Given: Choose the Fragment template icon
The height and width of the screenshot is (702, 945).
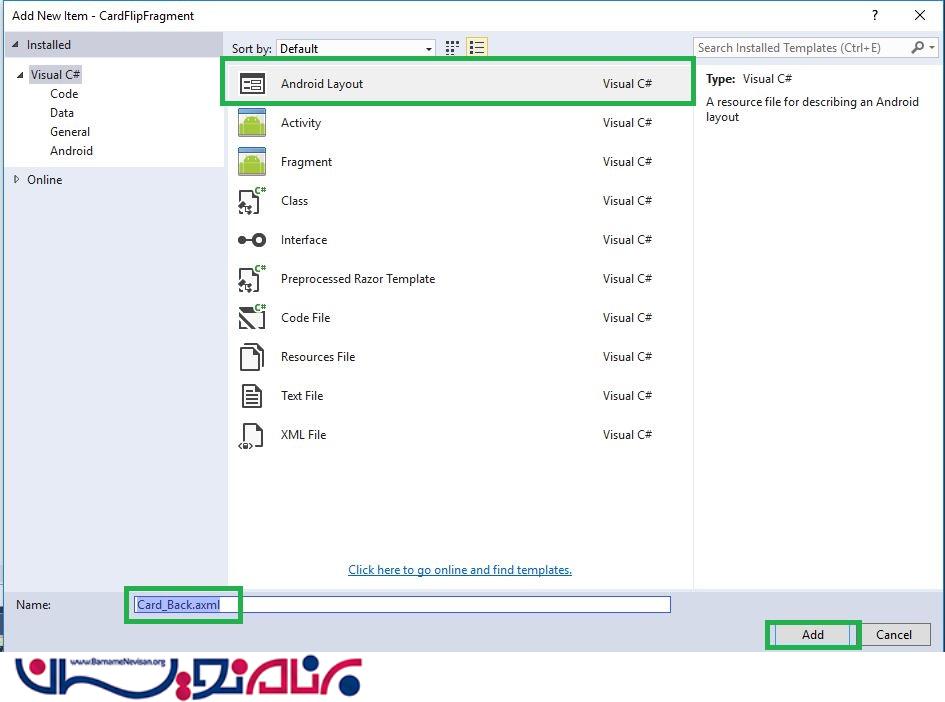Looking at the screenshot, I should pyautogui.click(x=252, y=162).
